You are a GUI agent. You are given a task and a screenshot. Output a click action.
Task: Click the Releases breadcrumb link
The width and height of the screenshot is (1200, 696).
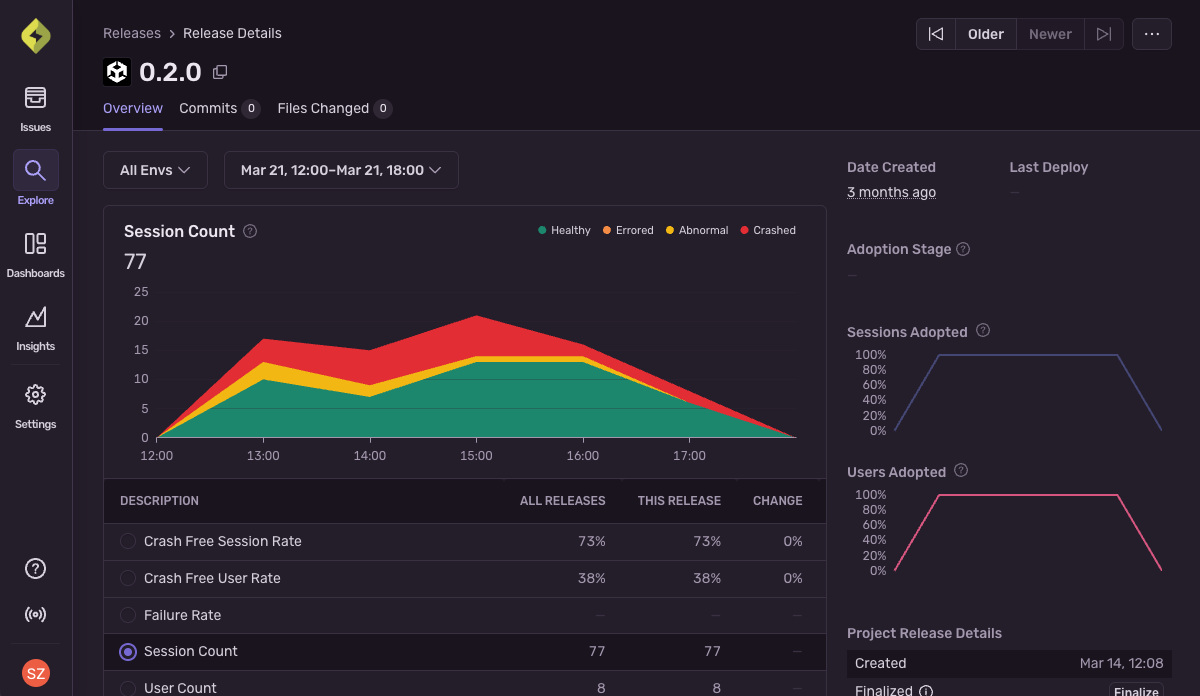tap(131, 33)
